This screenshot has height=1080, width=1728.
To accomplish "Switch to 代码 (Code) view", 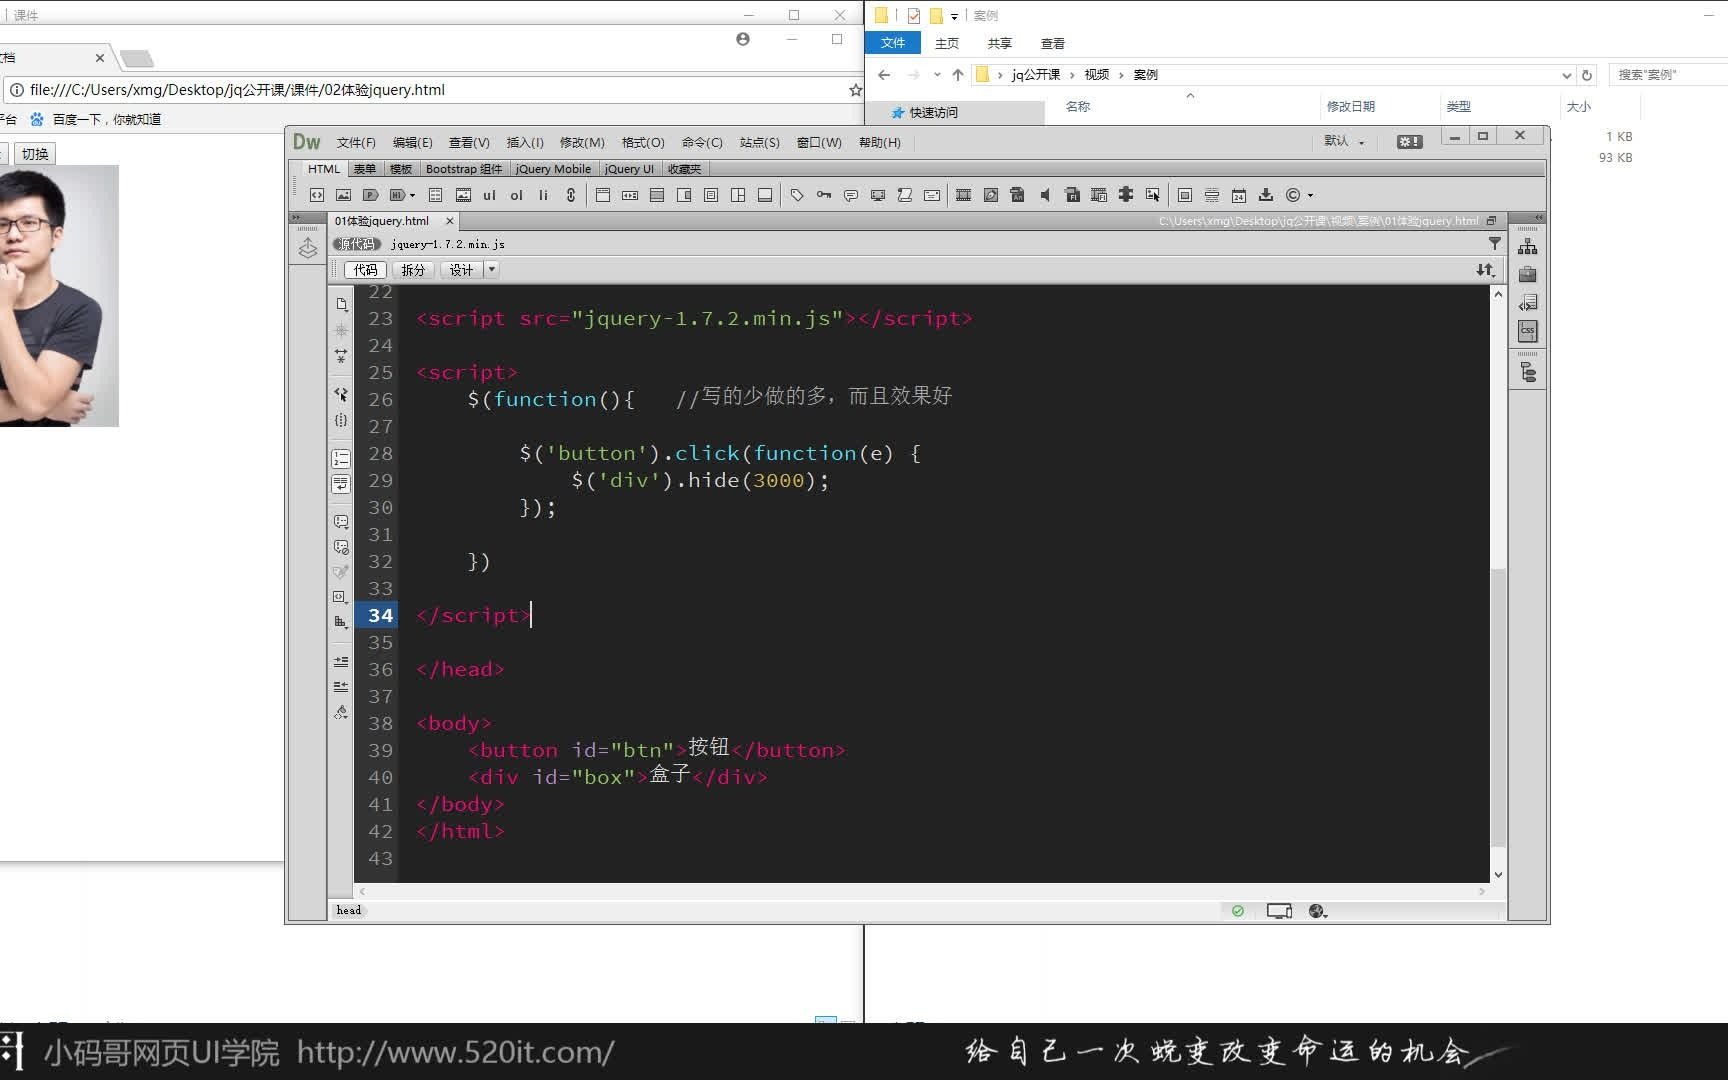I will pyautogui.click(x=365, y=270).
